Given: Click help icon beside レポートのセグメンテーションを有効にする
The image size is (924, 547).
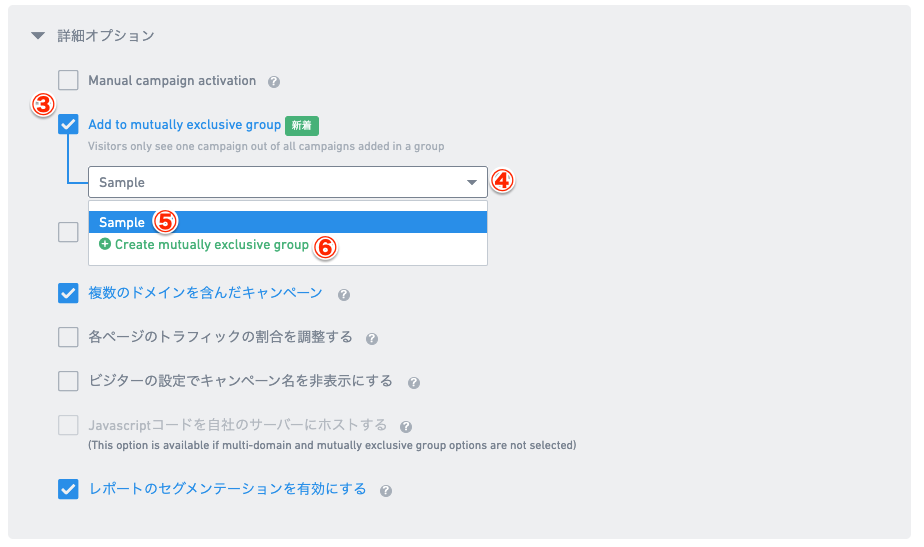Looking at the screenshot, I should (x=385, y=490).
